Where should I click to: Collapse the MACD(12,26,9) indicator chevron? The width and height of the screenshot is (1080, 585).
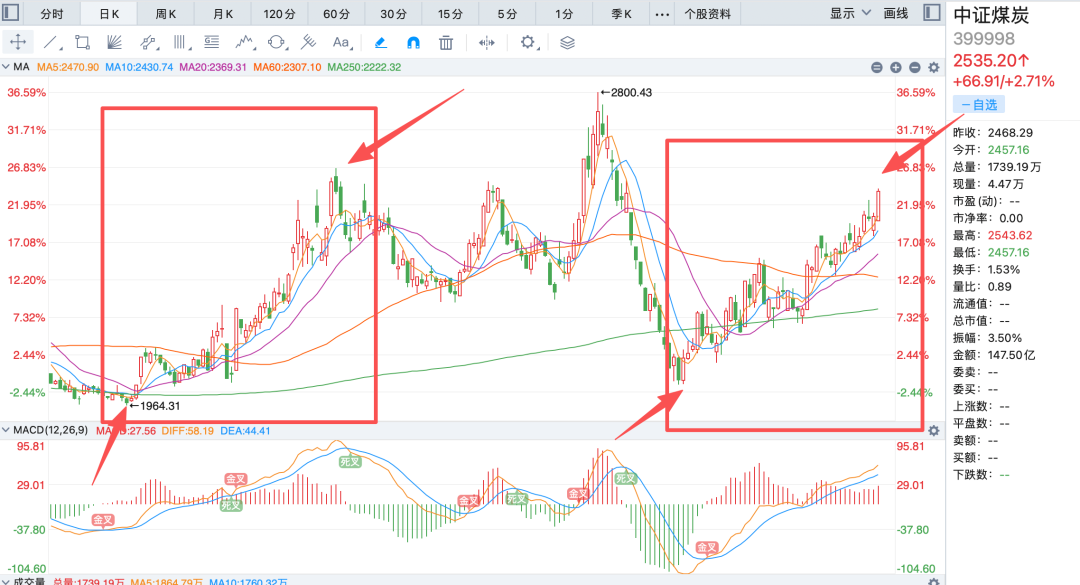point(6,430)
